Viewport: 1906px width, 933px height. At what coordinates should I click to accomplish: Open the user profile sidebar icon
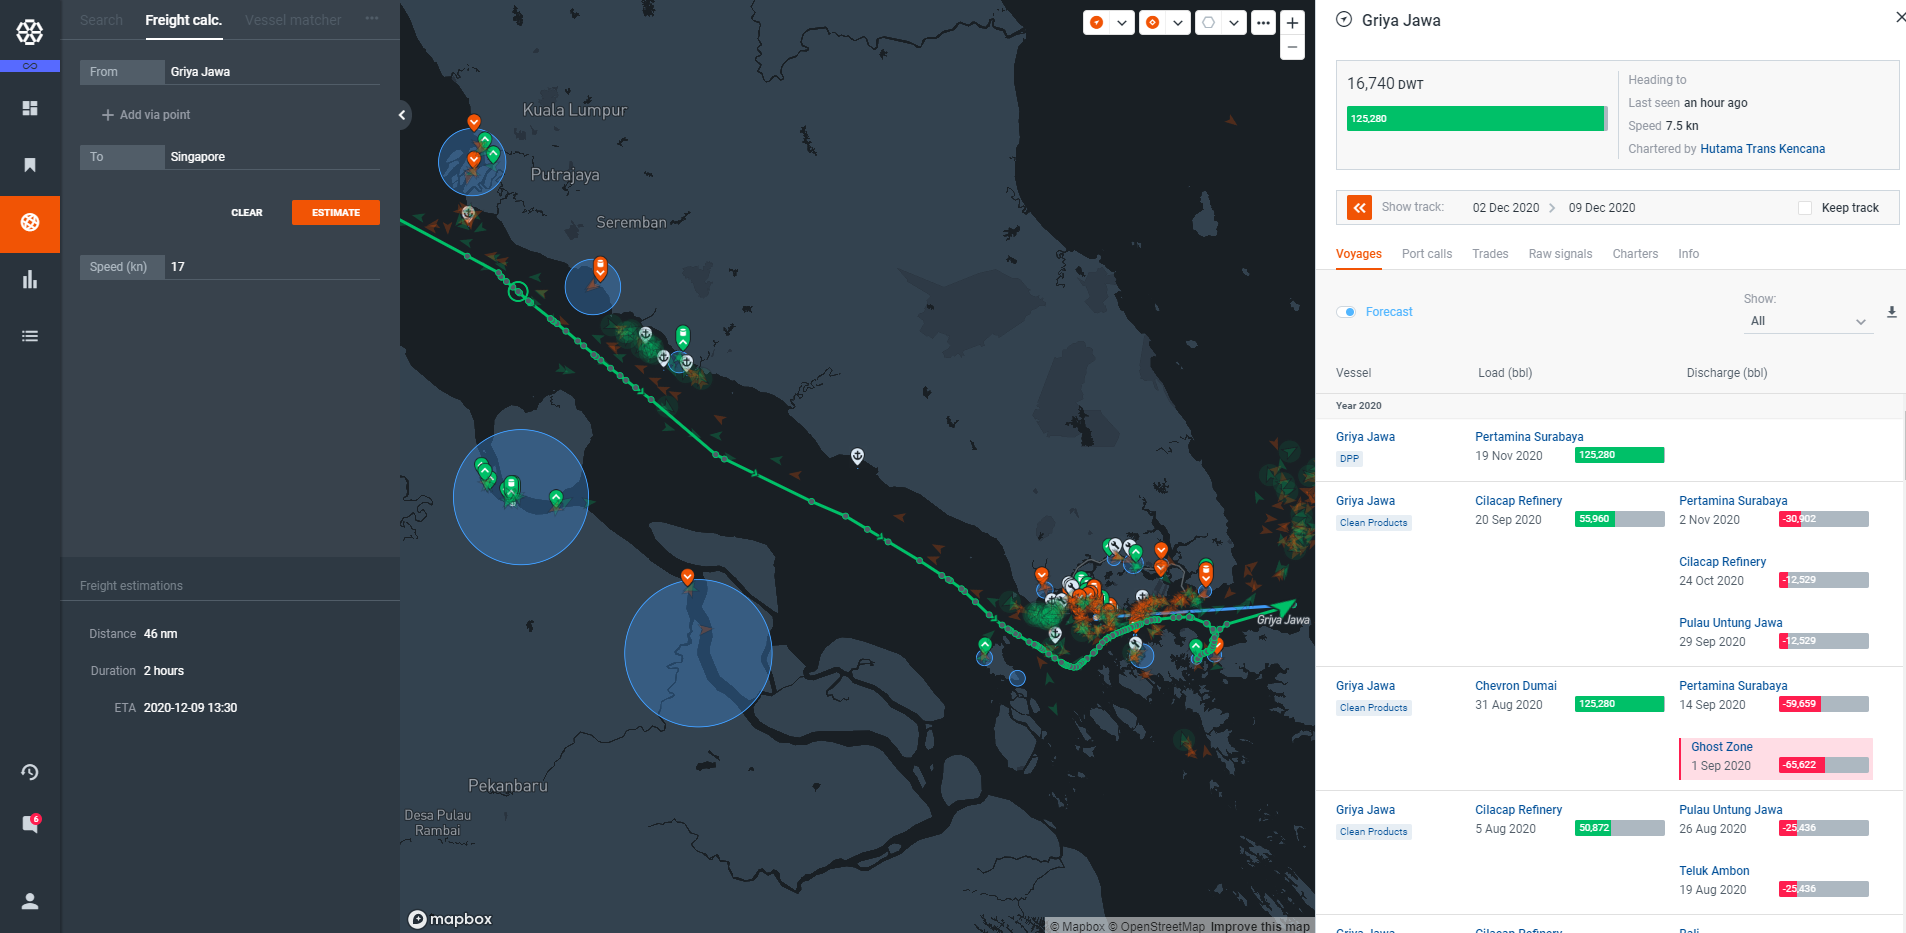point(30,901)
